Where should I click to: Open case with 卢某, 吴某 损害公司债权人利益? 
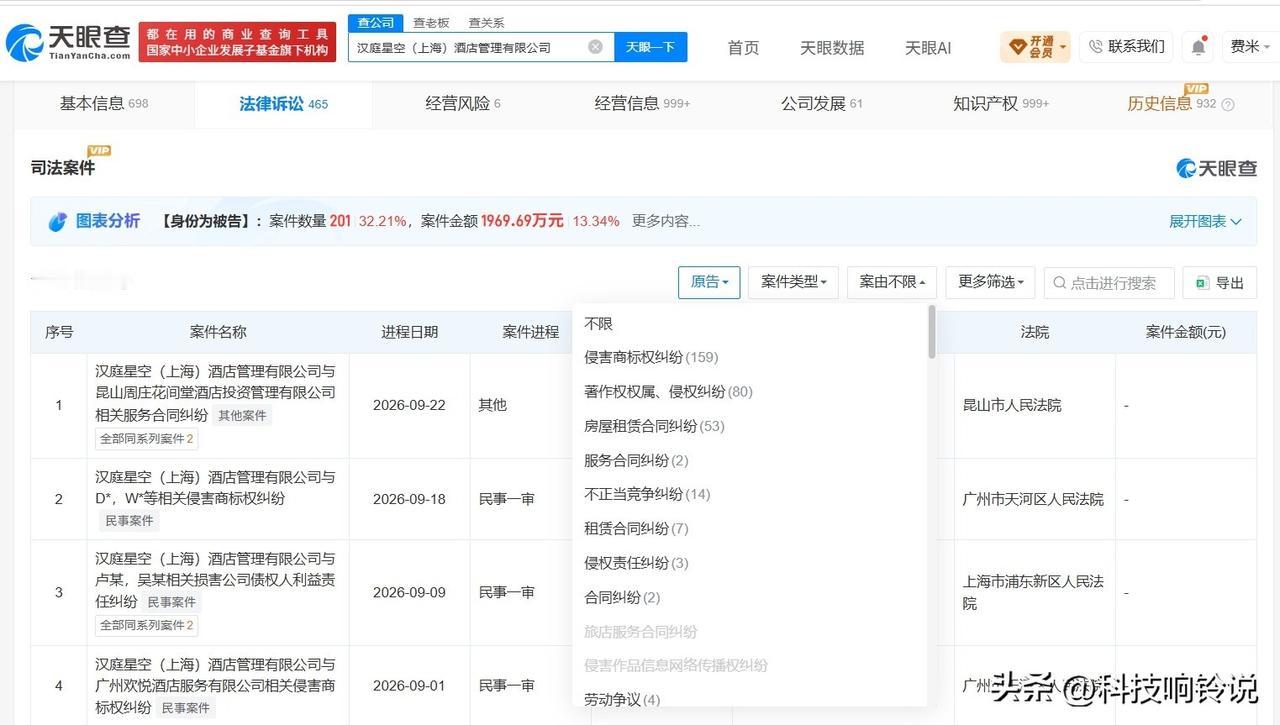pyautogui.click(x=215, y=580)
